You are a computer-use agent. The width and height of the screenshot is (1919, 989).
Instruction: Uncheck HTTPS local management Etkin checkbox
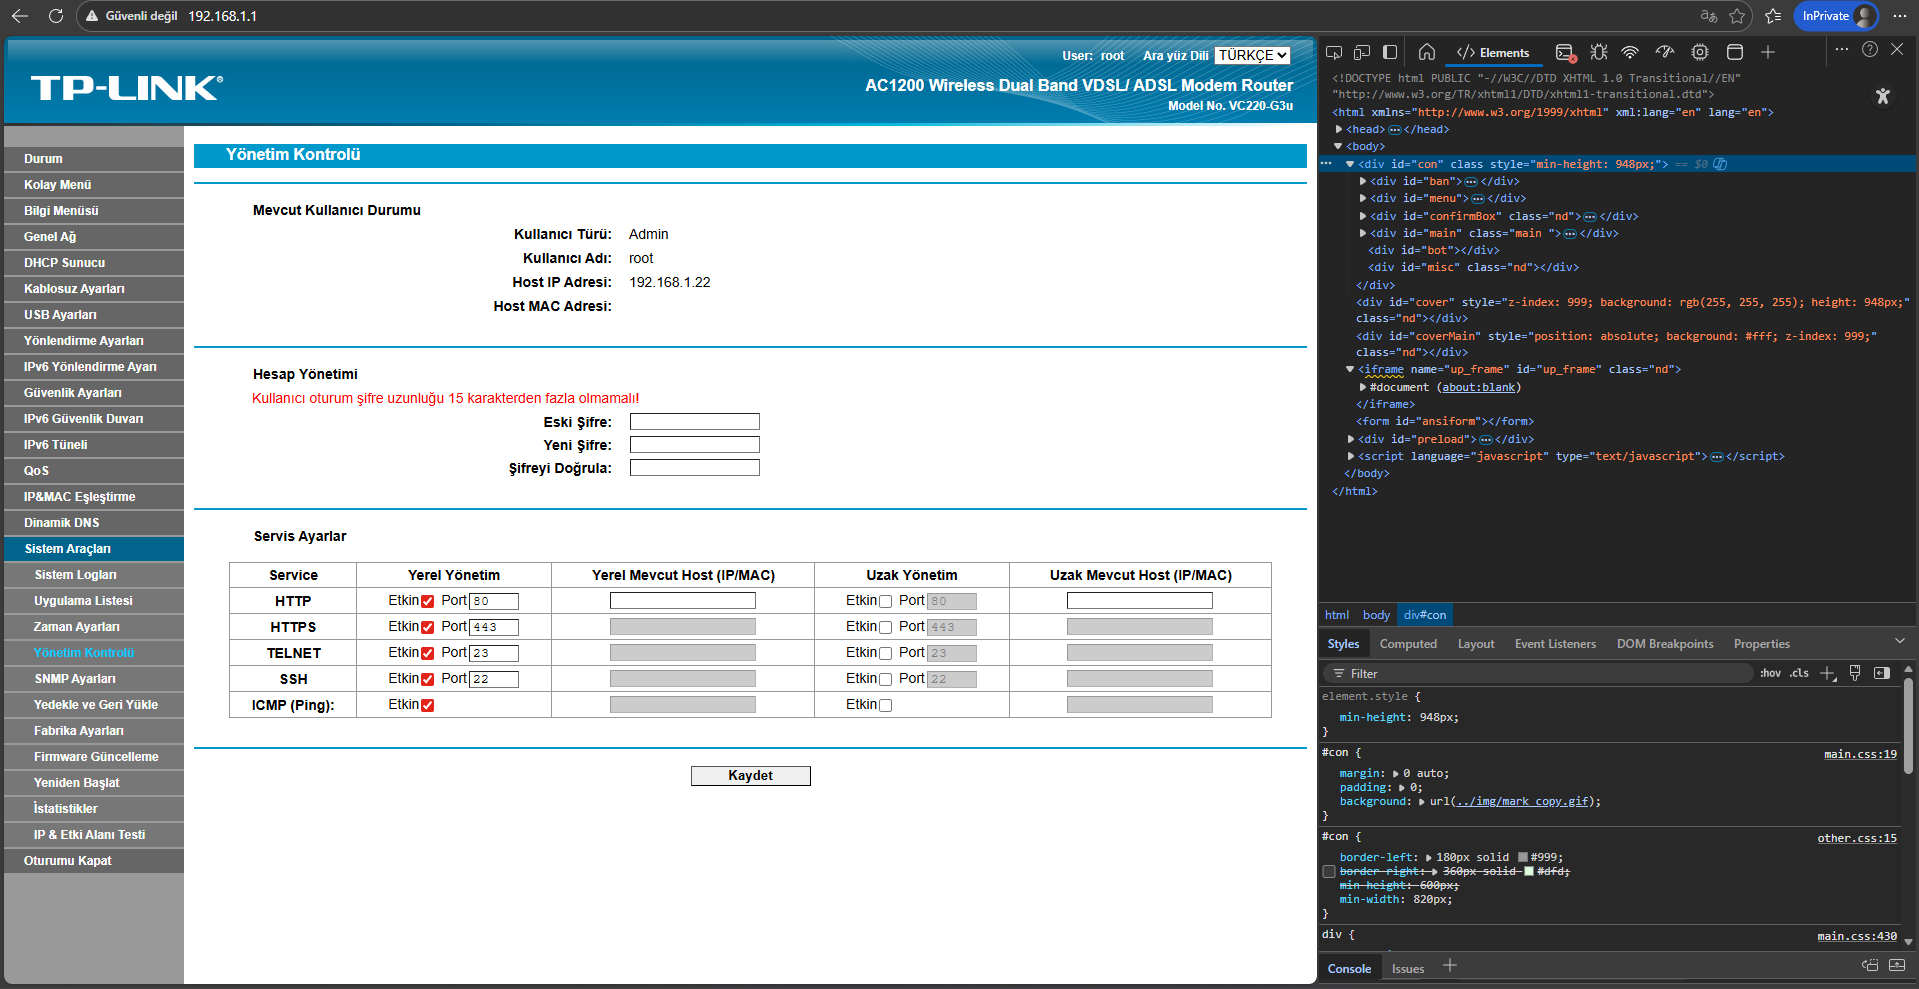(x=428, y=628)
